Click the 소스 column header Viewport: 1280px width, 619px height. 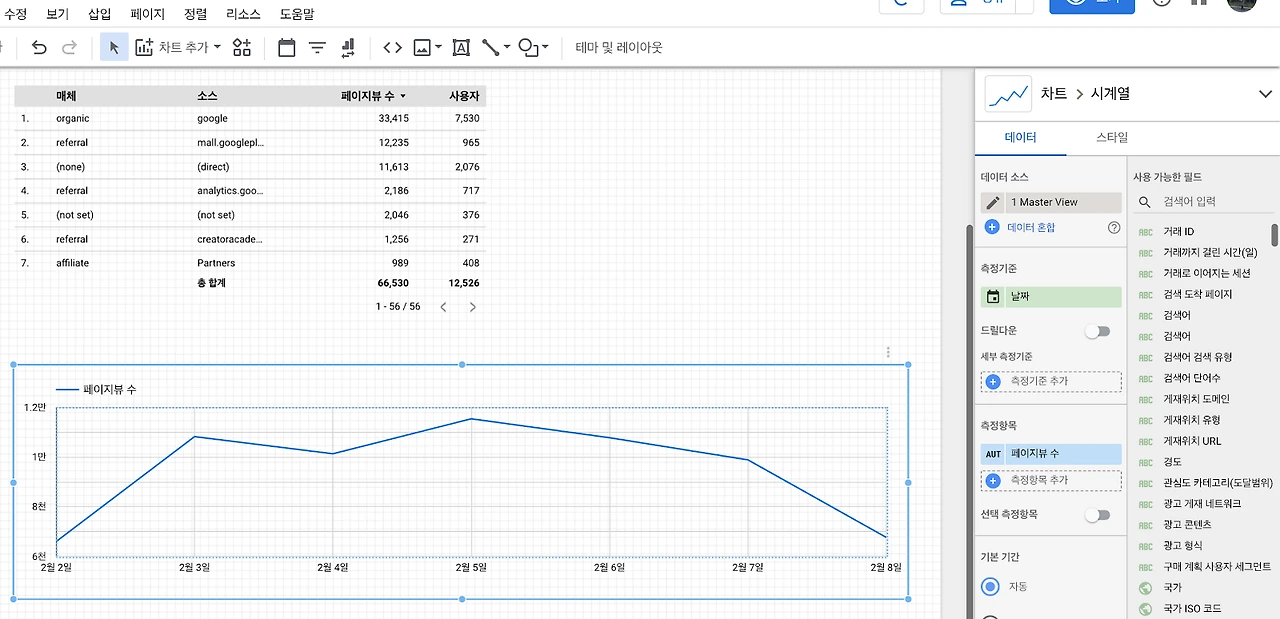pyautogui.click(x=207, y=96)
